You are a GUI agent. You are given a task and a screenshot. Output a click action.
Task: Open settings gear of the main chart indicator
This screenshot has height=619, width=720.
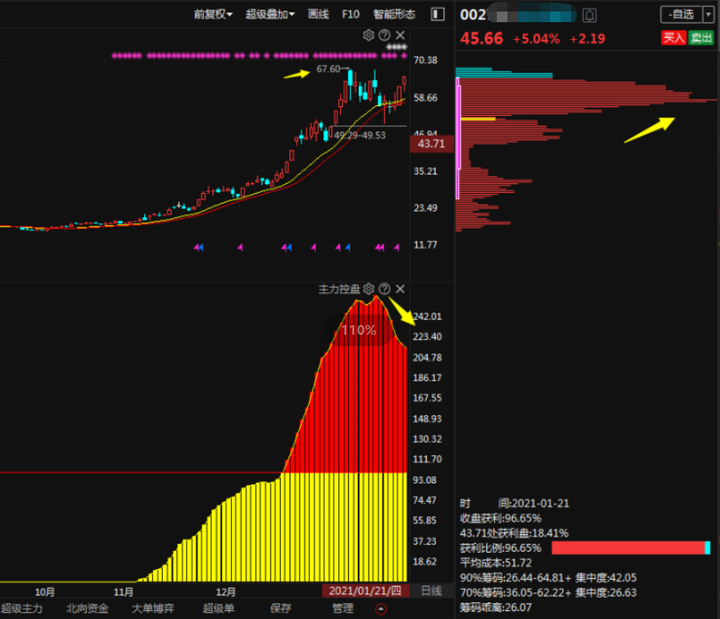tap(368, 35)
